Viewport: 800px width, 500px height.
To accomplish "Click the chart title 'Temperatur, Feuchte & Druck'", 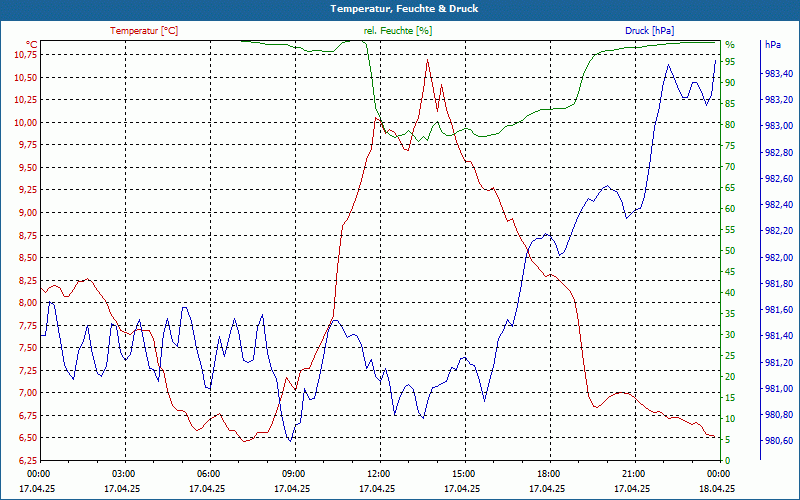I will click(404, 9).
